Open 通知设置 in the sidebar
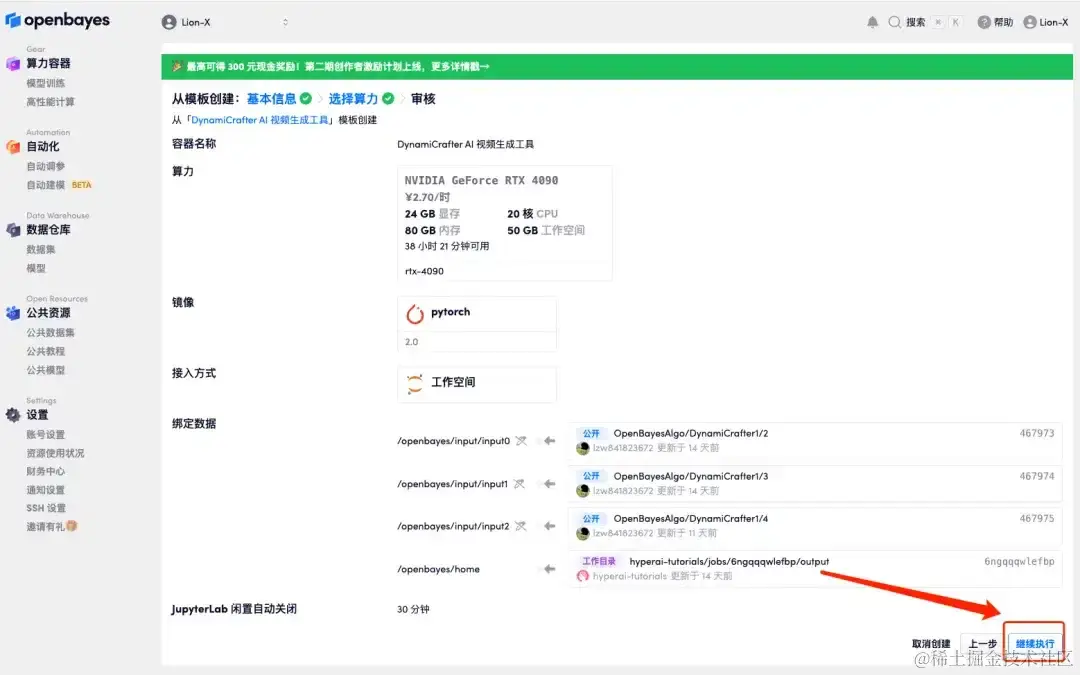This screenshot has width=1080, height=675. 45,490
